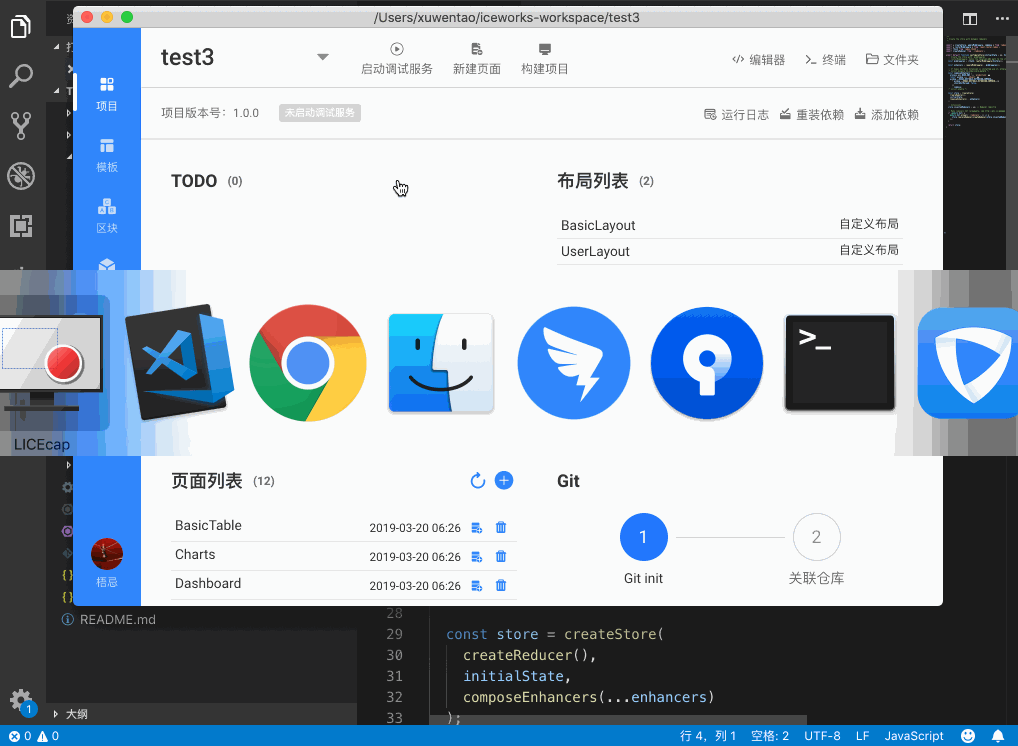Screen dimensions: 1018x746
Task: Open the Debug view in VS Code
Action: click(x=21, y=176)
